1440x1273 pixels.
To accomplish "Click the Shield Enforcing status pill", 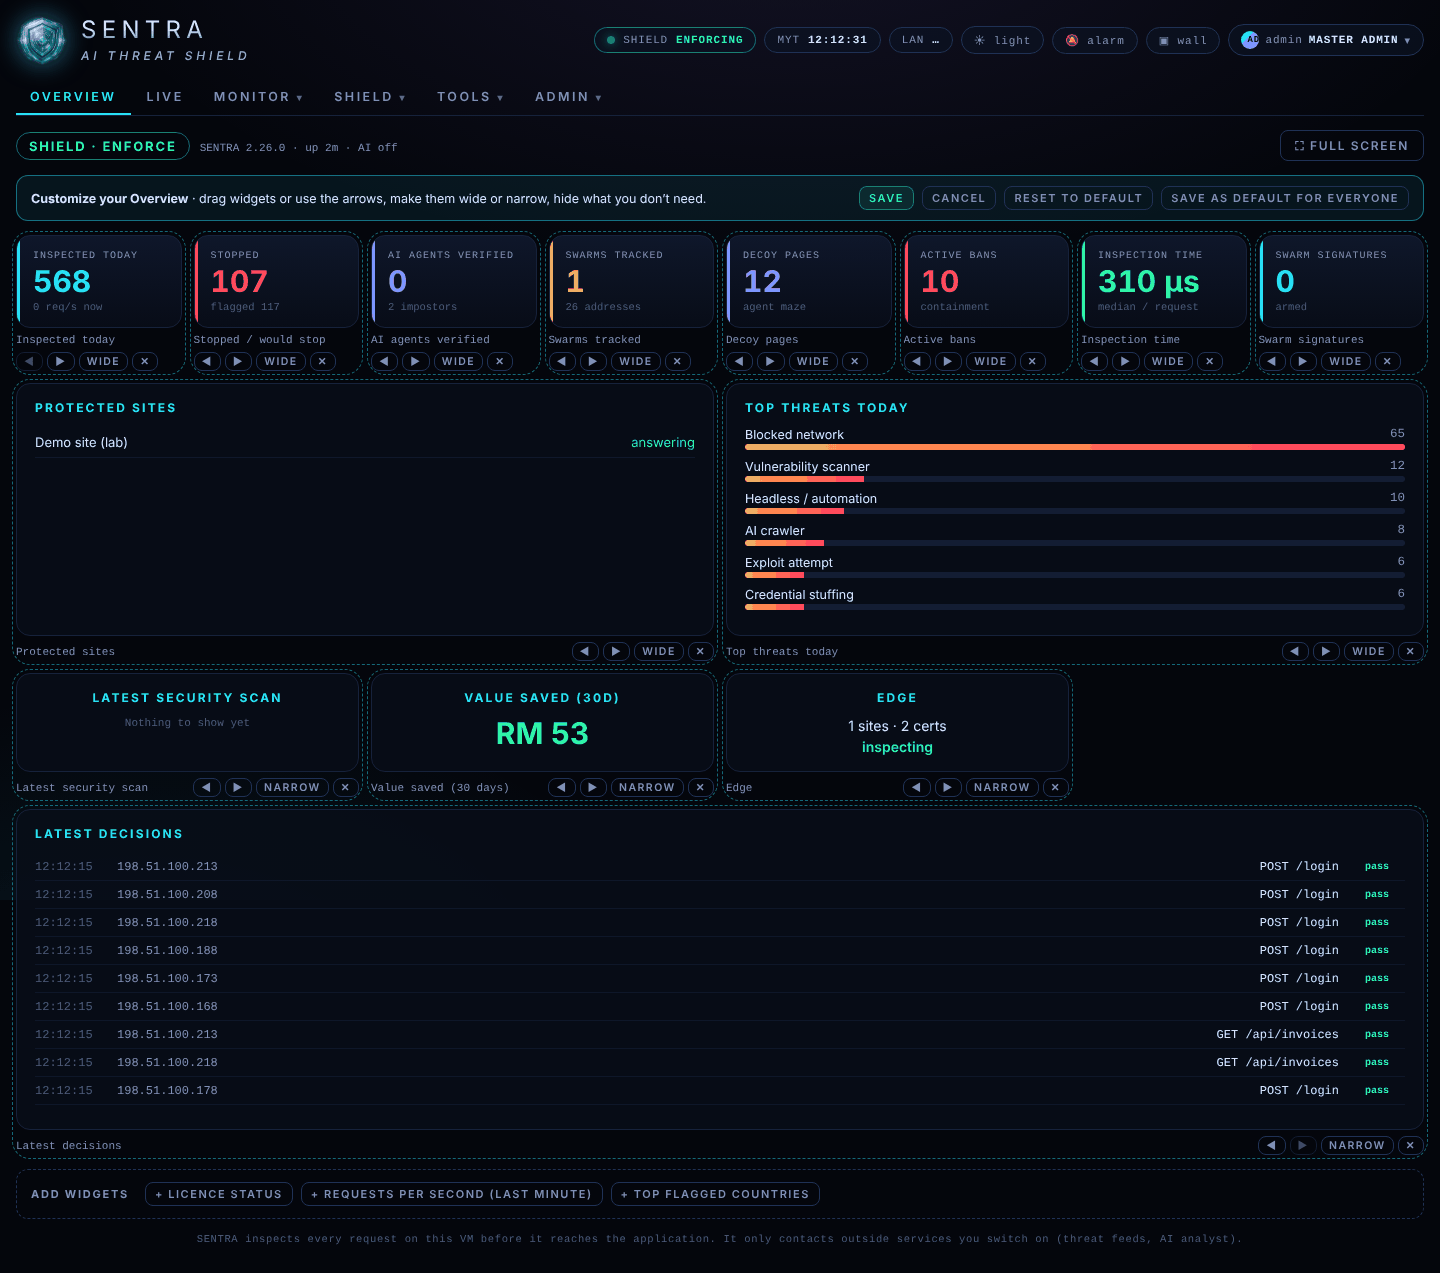I will click(x=675, y=40).
